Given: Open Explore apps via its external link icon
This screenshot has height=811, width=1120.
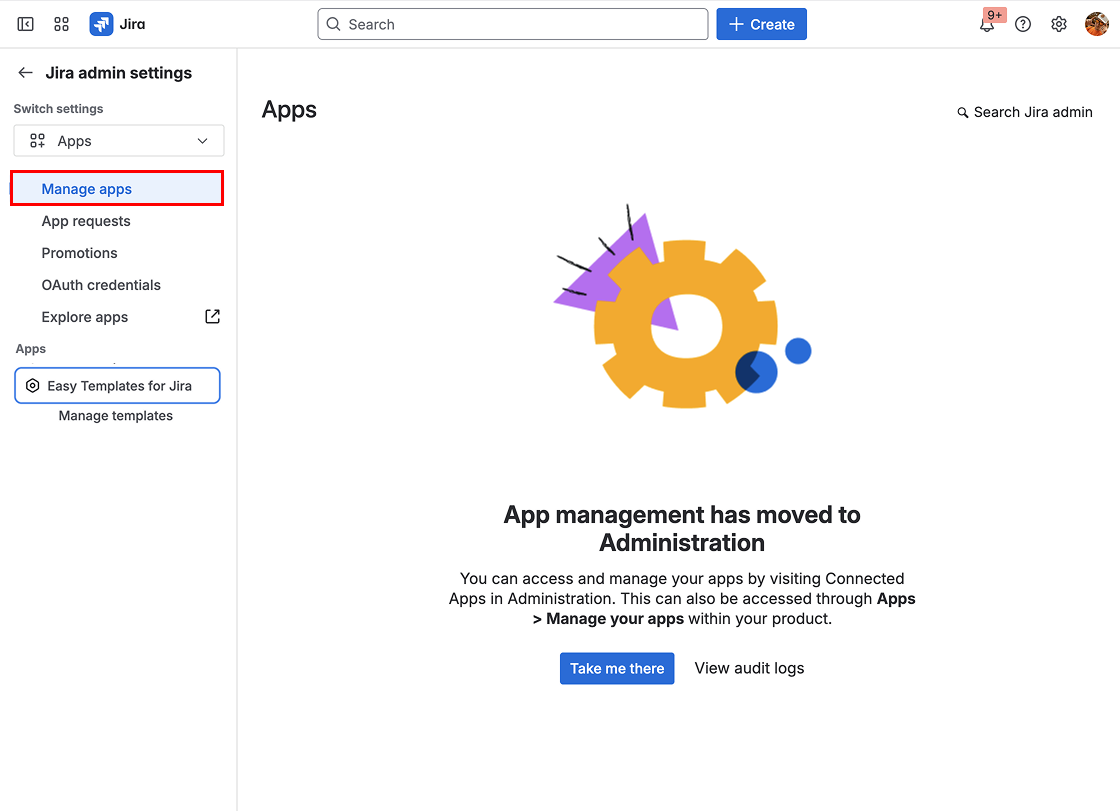Looking at the screenshot, I should coord(212,316).
